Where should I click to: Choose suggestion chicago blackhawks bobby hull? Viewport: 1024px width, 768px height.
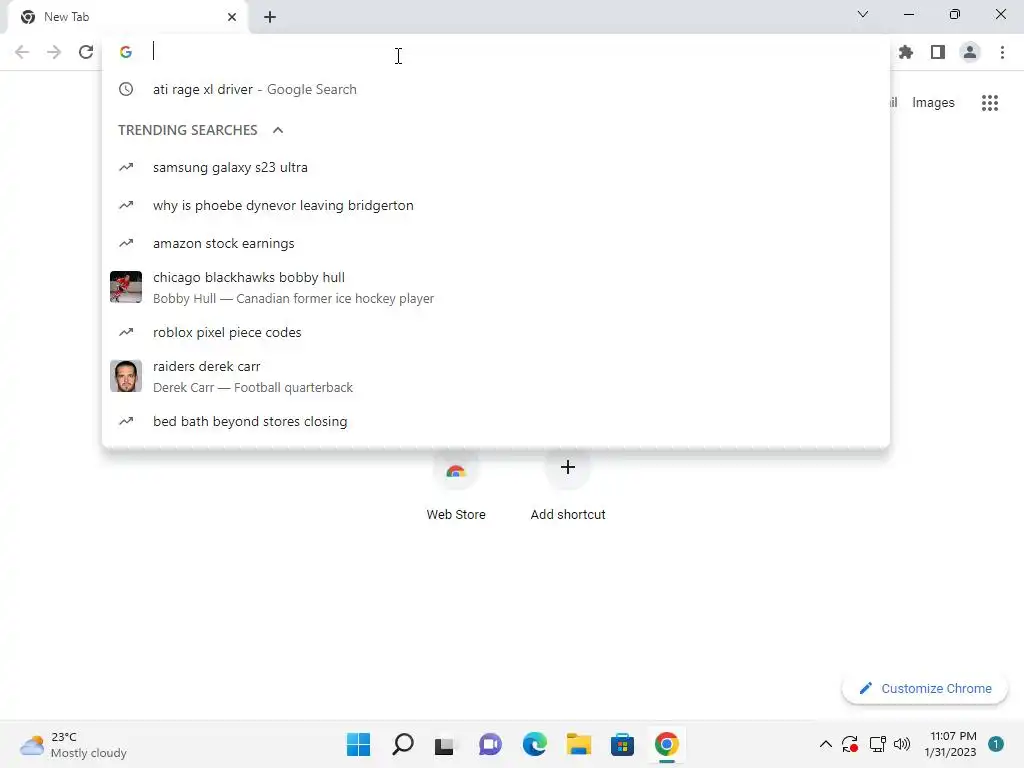[496, 287]
